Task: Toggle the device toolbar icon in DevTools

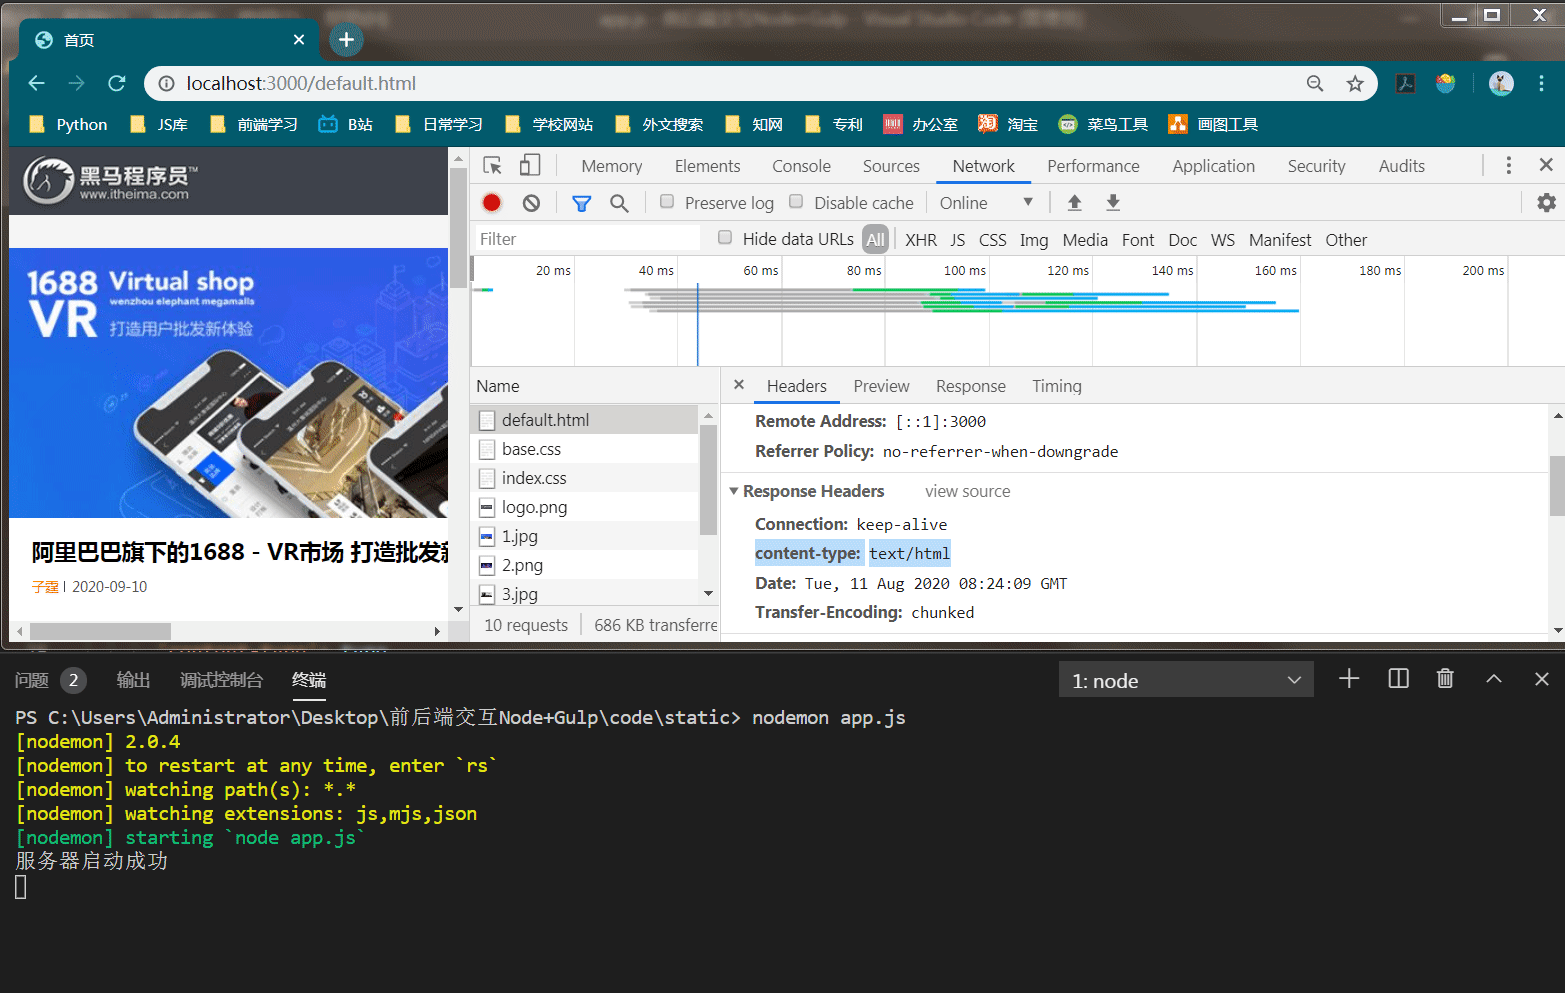Action: (530, 166)
